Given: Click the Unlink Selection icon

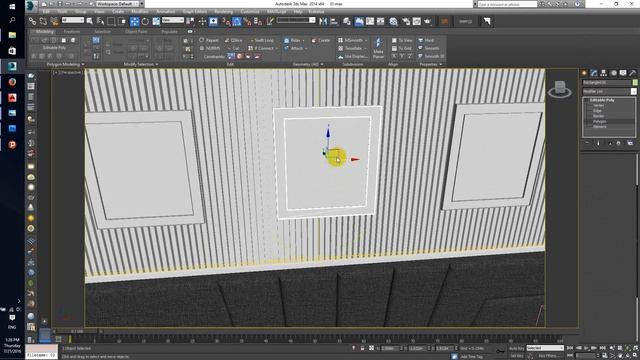Looking at the screenshot, I should pyautogui.click(x=43, y=21).
